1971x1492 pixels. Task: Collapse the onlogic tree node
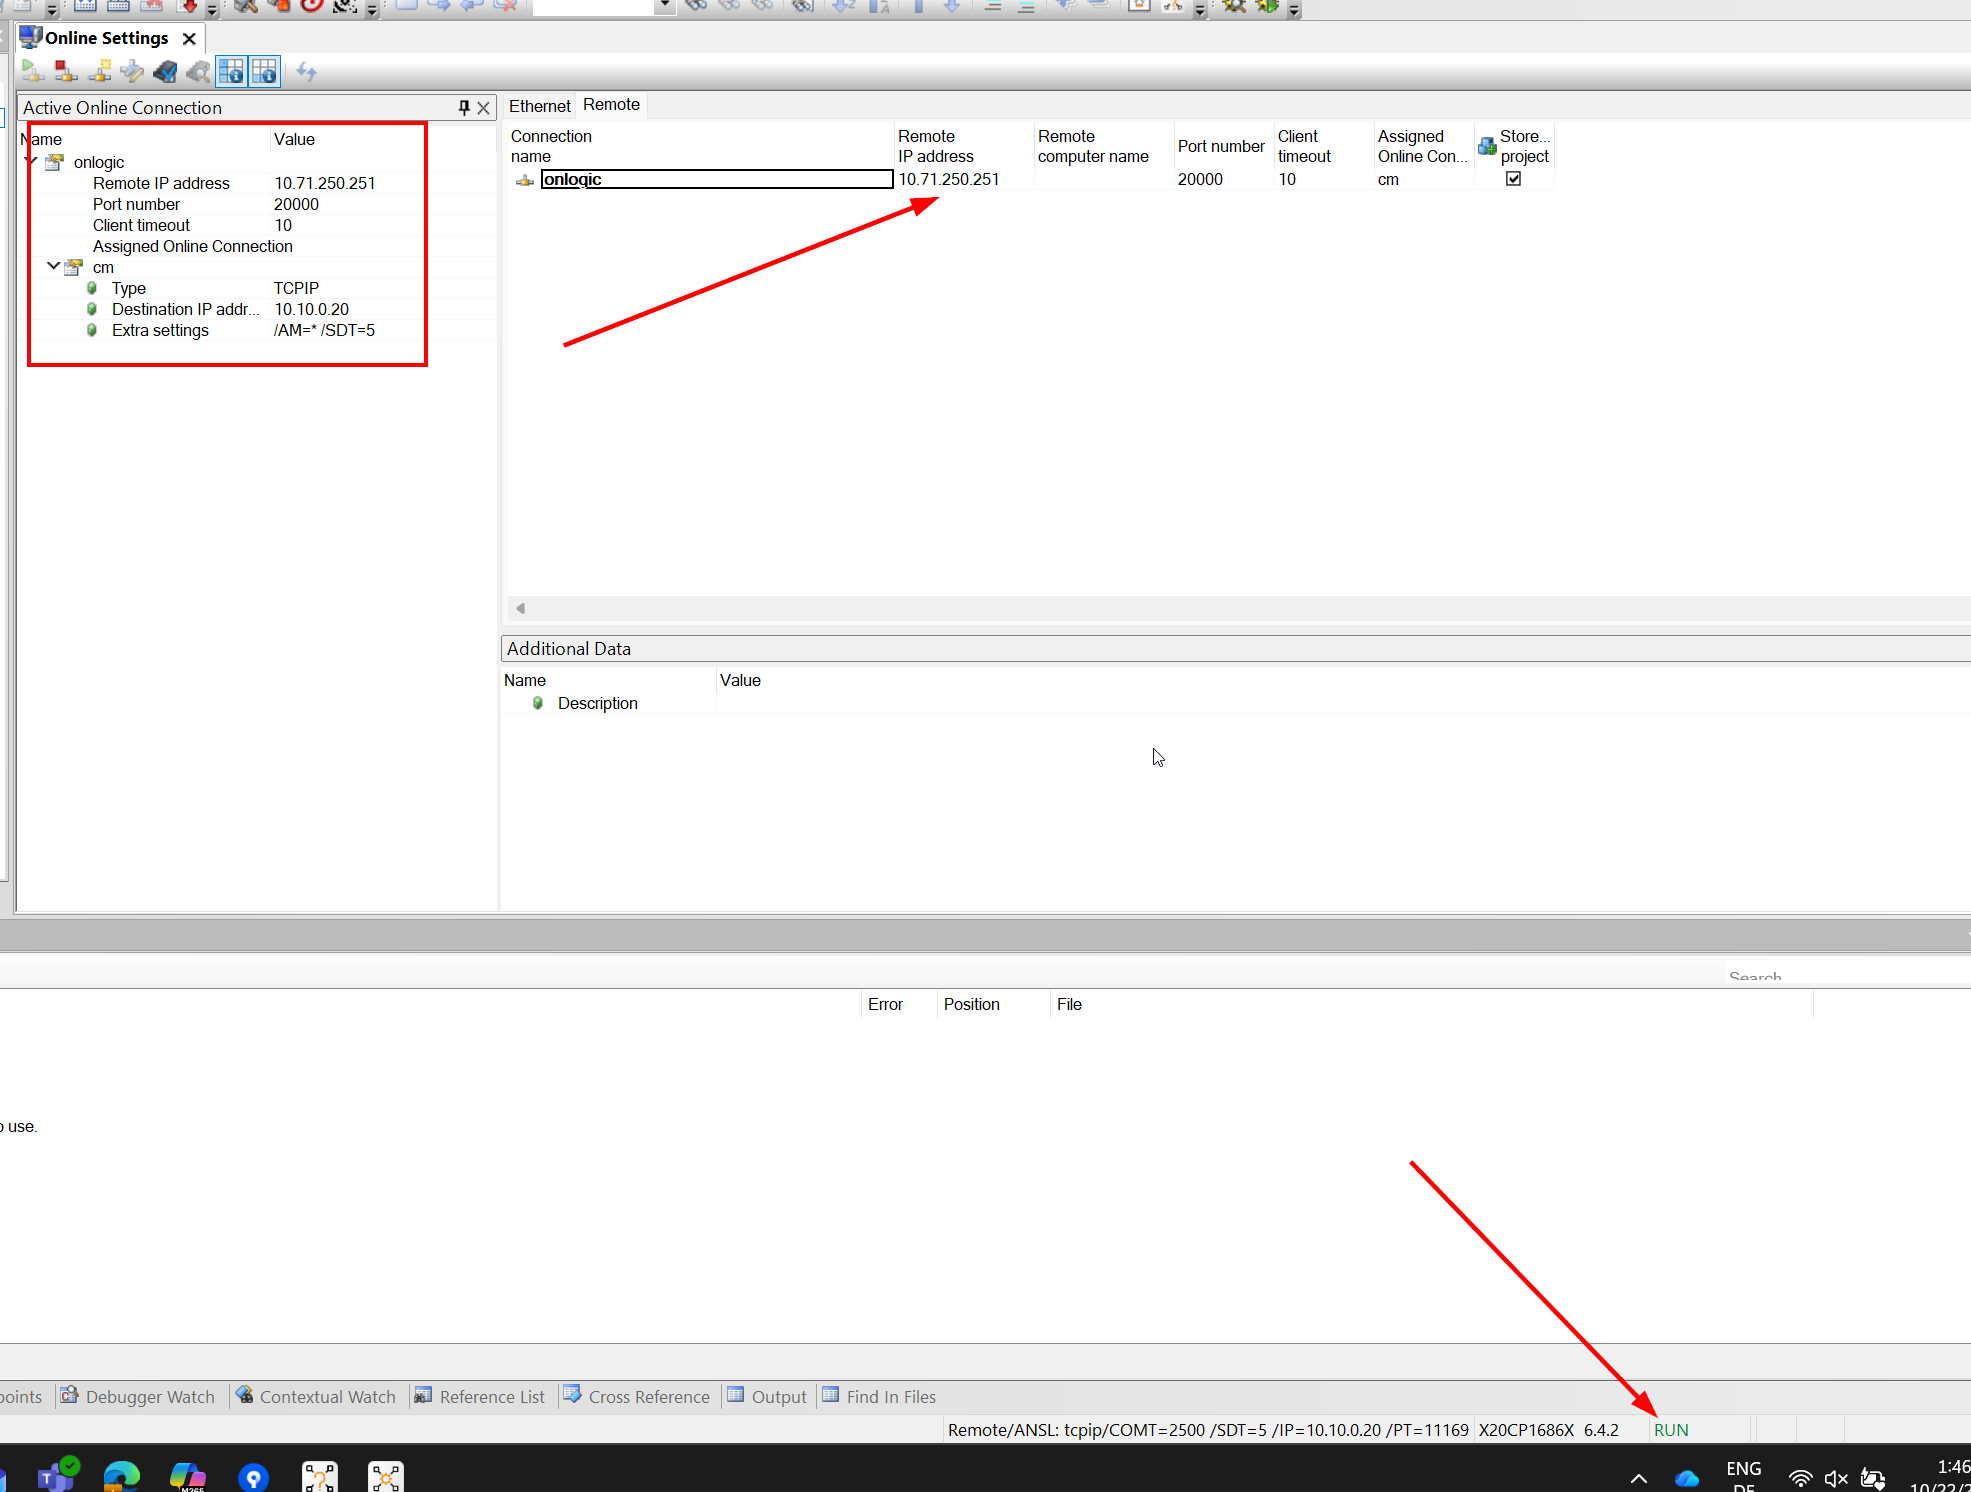click(x=32, y=161)
